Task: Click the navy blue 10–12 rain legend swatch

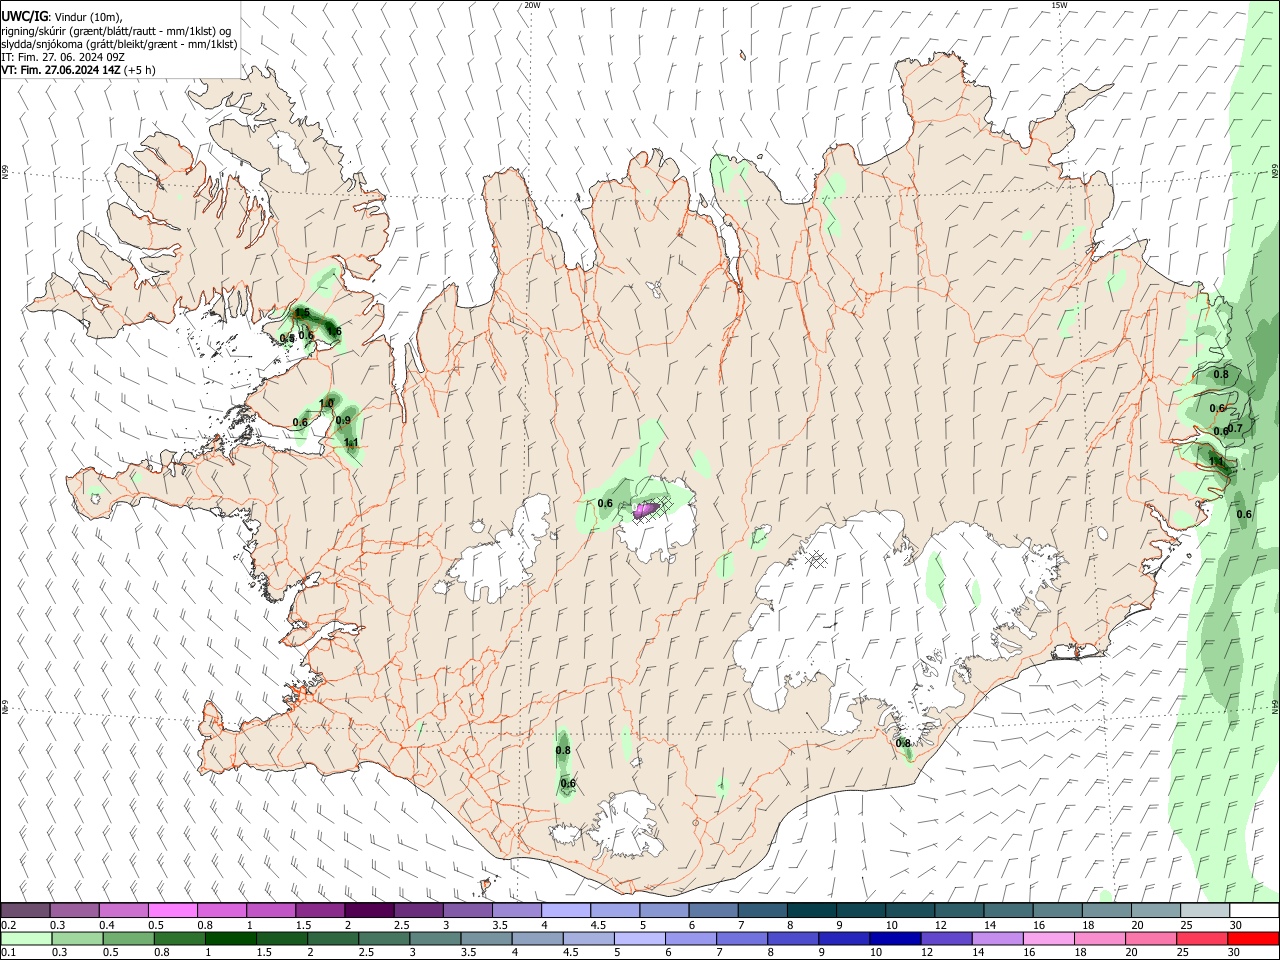Action: (x=893, y=939)
